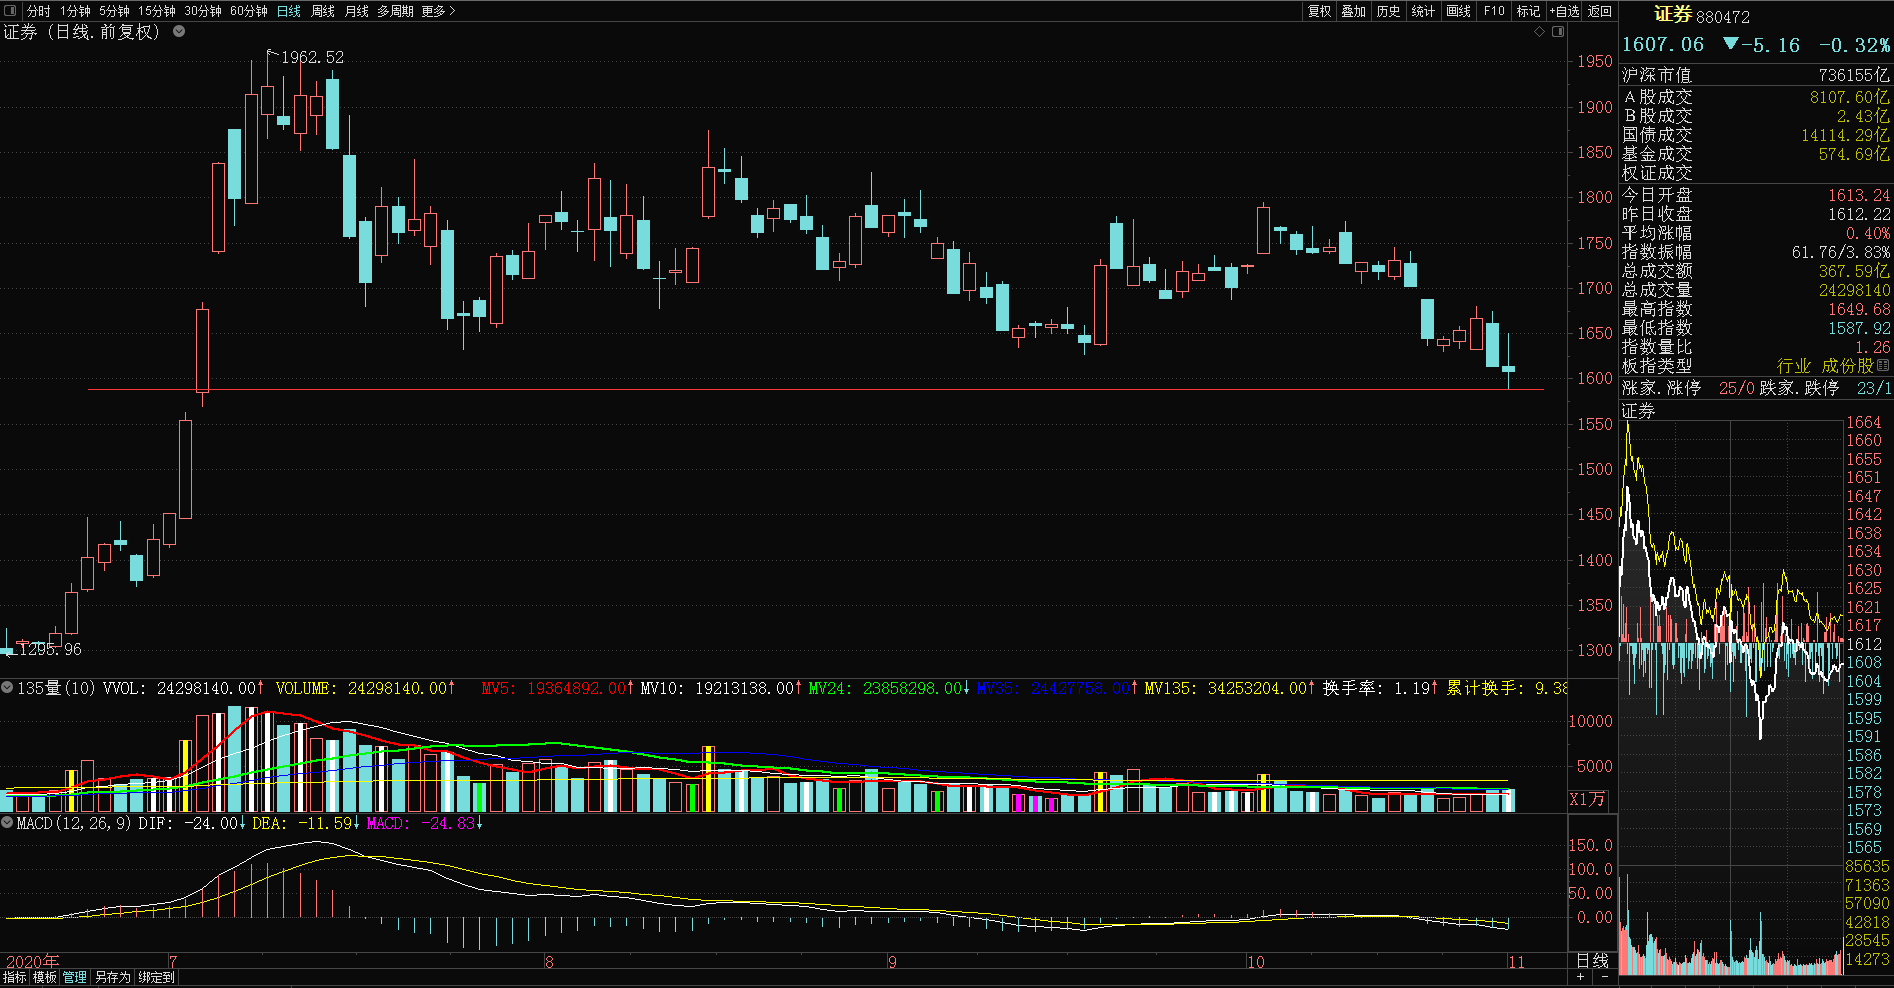Click the X1万 volume scale label
Screen dimensions: 1894x988
[1587, 798]
